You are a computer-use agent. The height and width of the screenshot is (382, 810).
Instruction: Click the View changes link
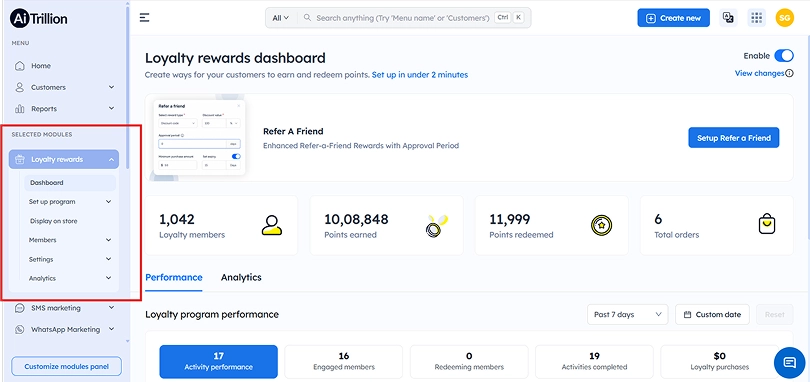coord(759,73)
